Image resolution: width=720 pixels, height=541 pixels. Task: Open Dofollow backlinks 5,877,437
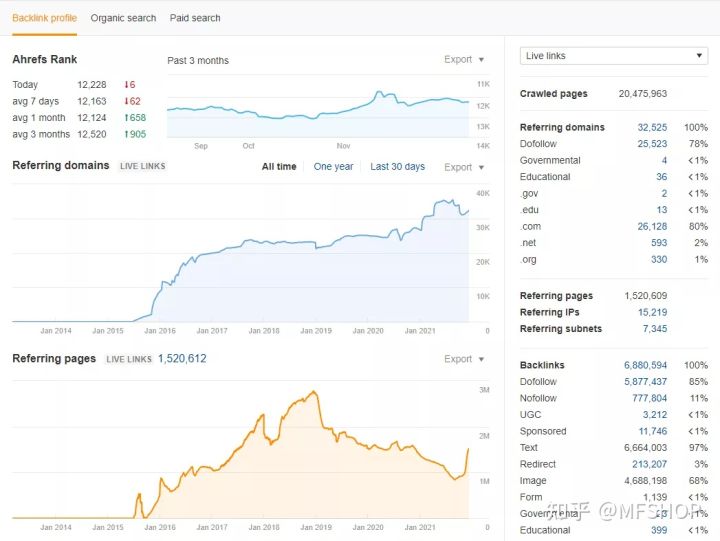point(645,382)
